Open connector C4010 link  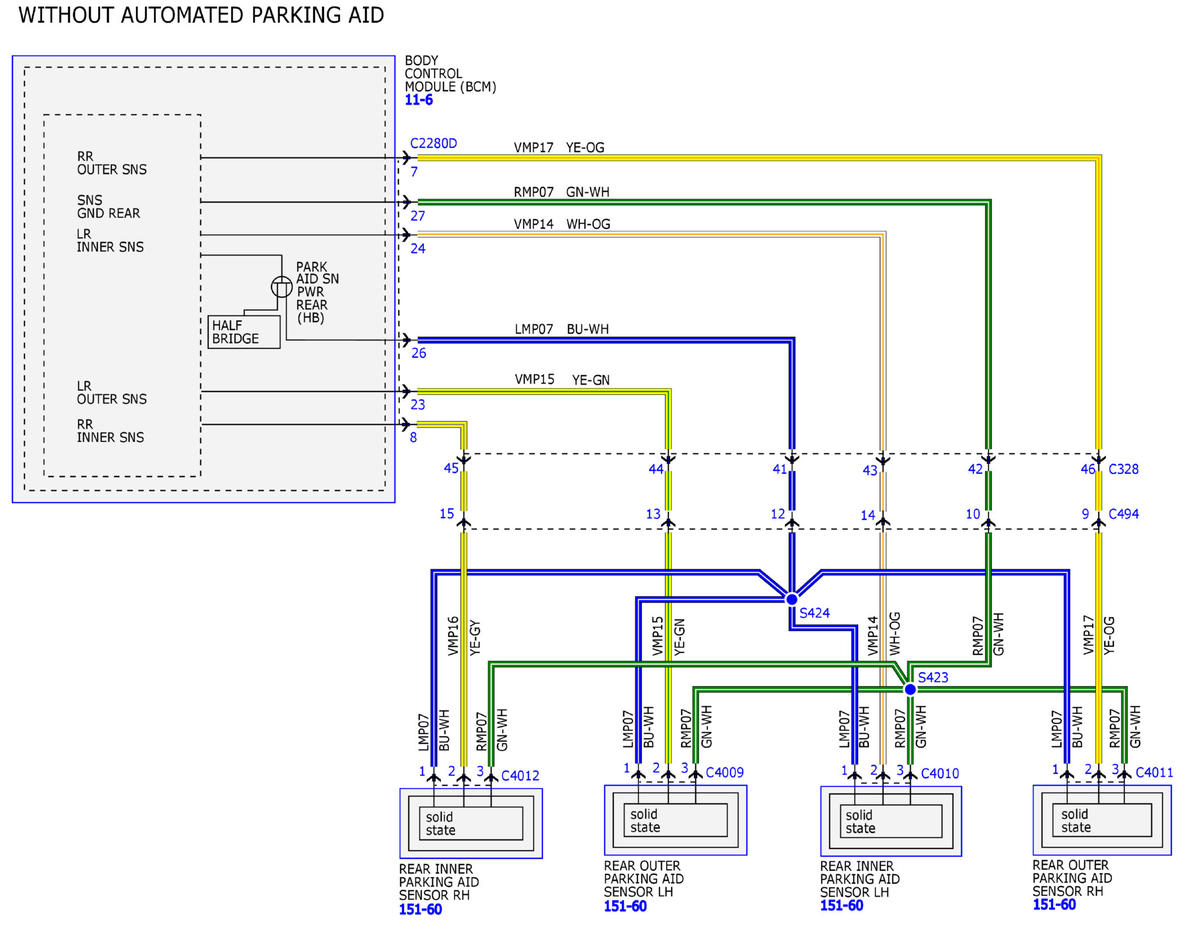coord(940,774)
